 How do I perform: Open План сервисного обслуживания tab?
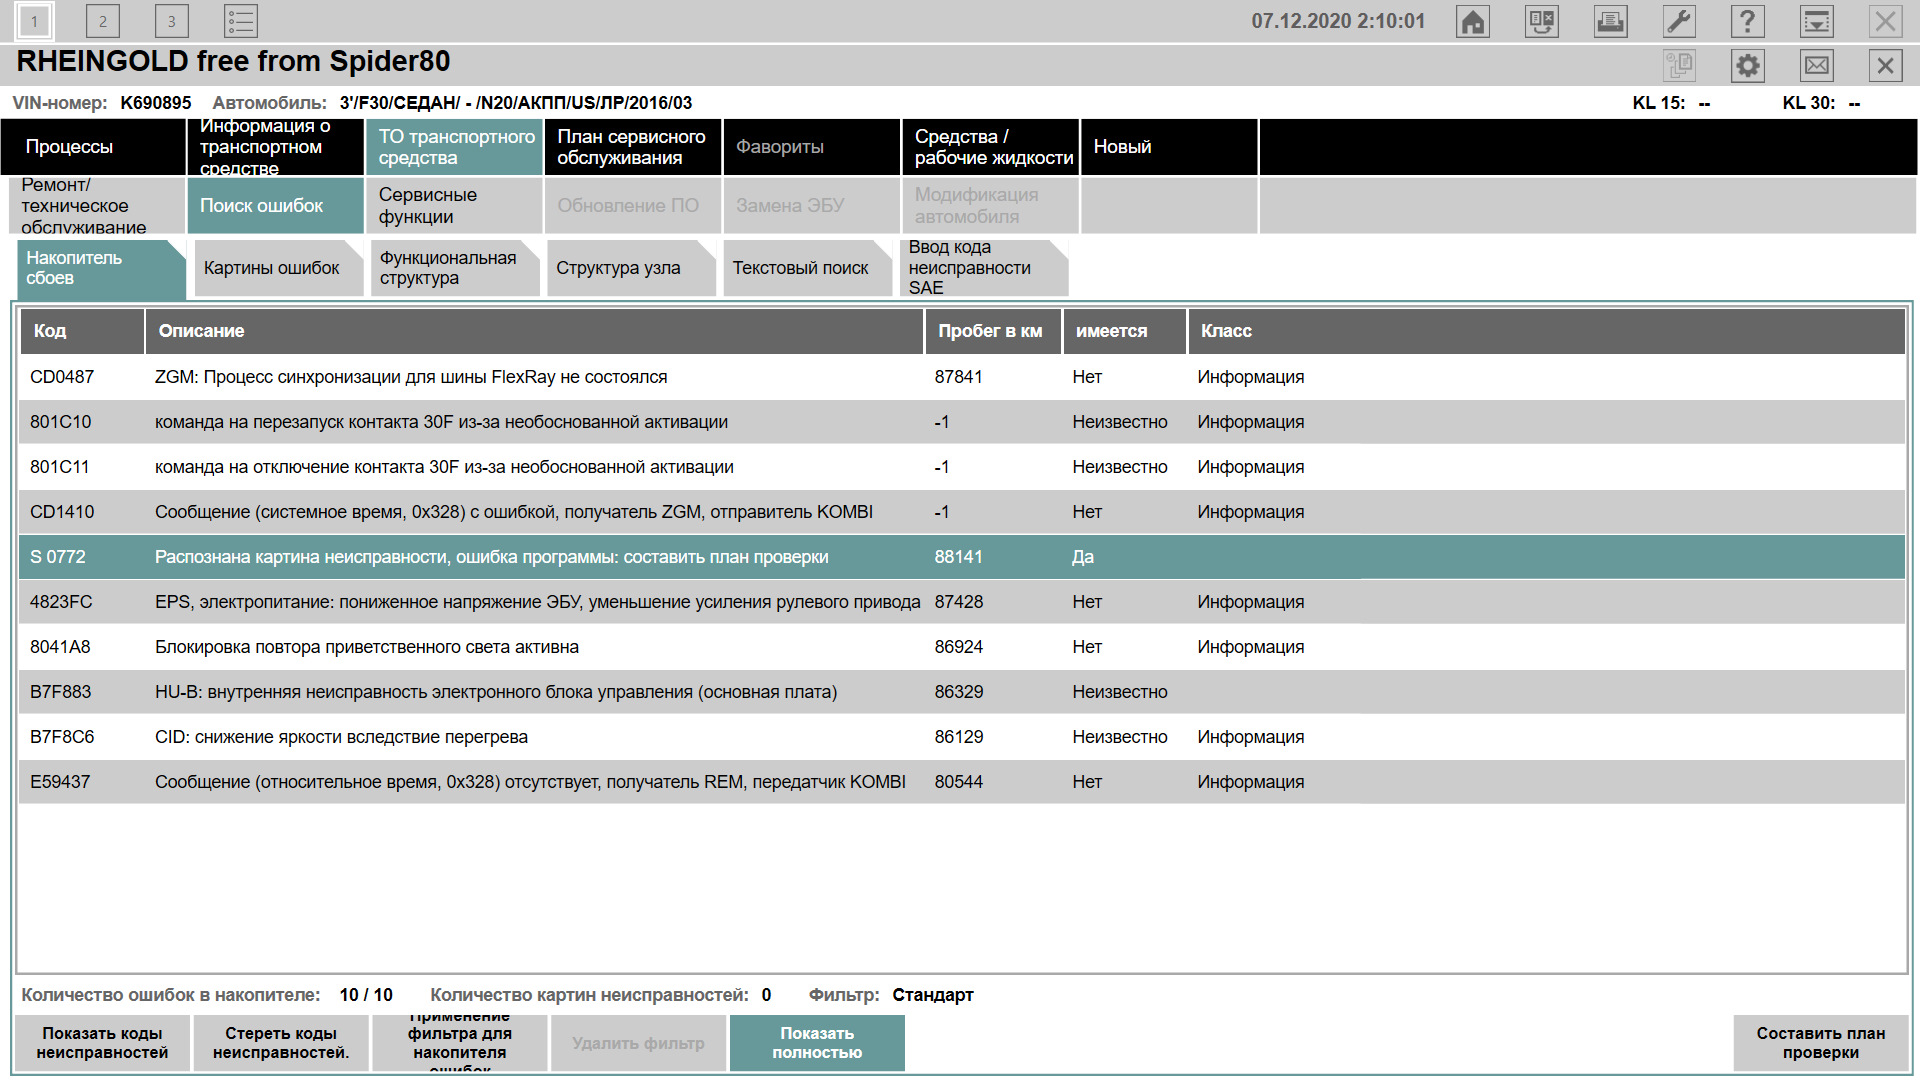point(633,147)
